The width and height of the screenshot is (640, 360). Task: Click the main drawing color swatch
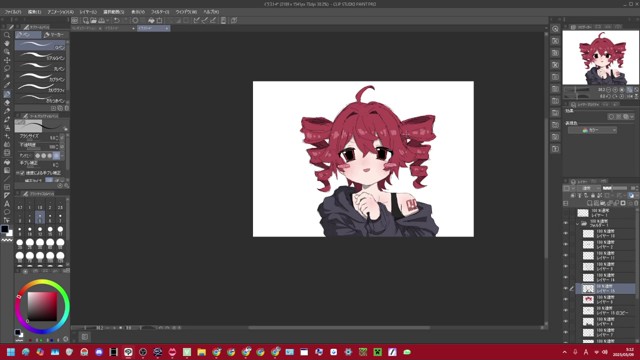tap(4, 229)
